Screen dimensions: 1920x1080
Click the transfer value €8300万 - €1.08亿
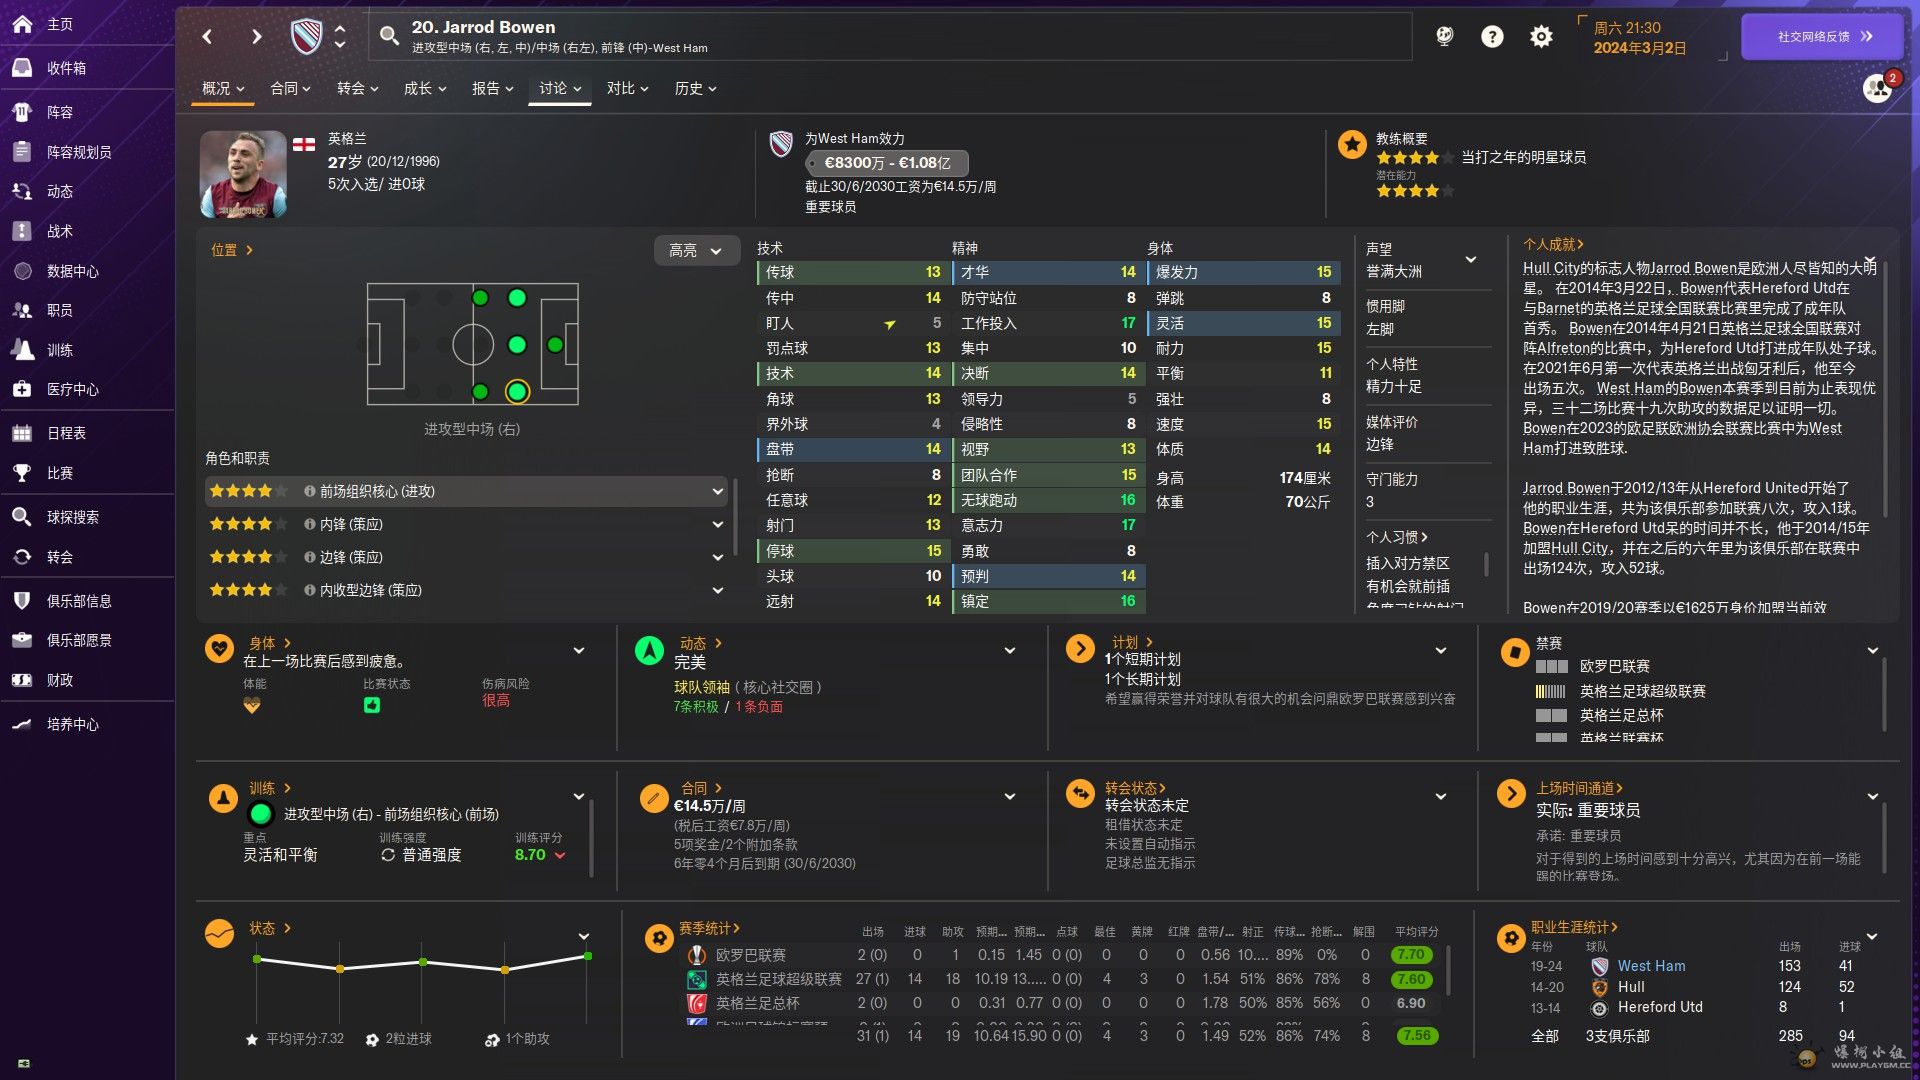[x=887, y=163]
